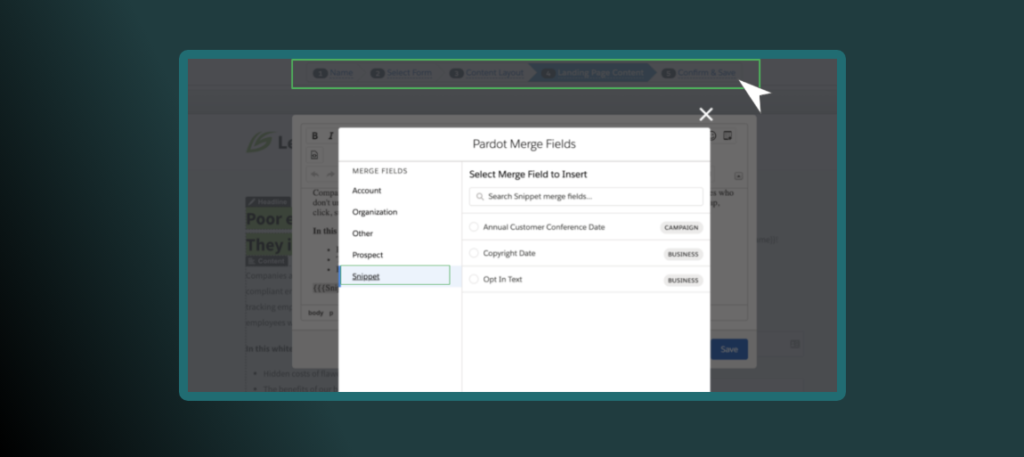Open the Other merge fields category

tap(362, 234)
